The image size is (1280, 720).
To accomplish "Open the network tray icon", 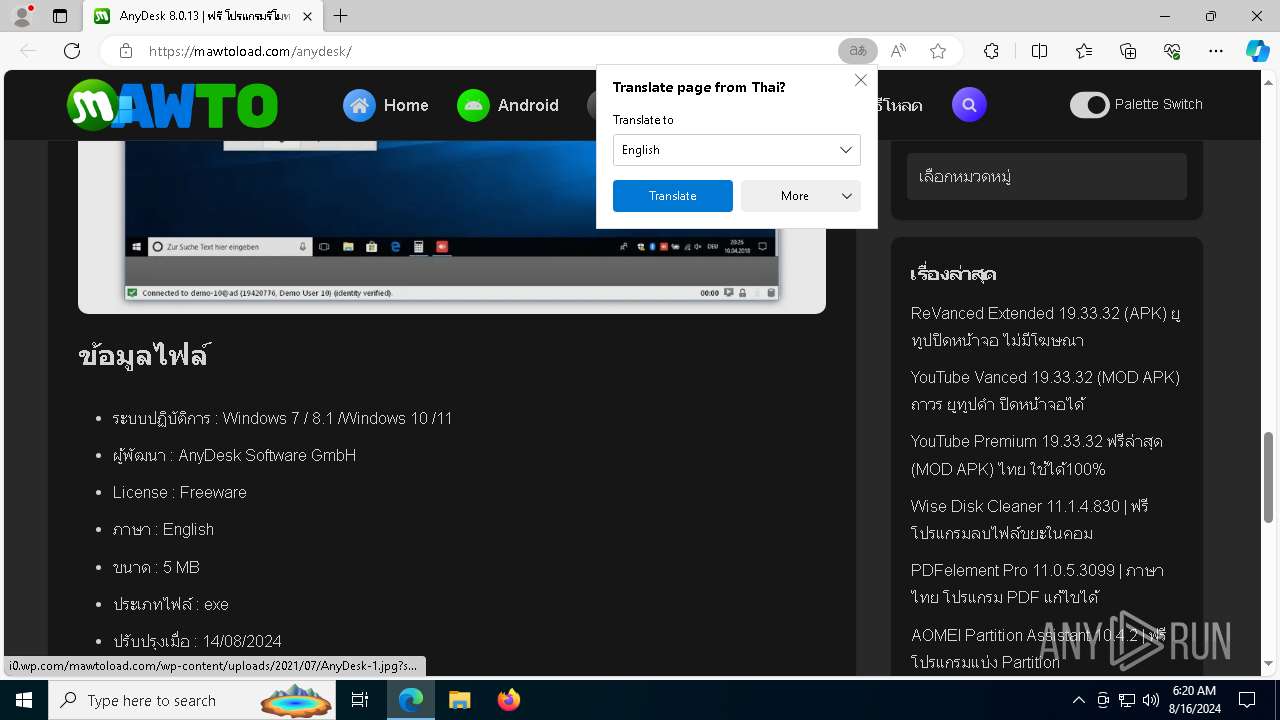I will 1126,700.
